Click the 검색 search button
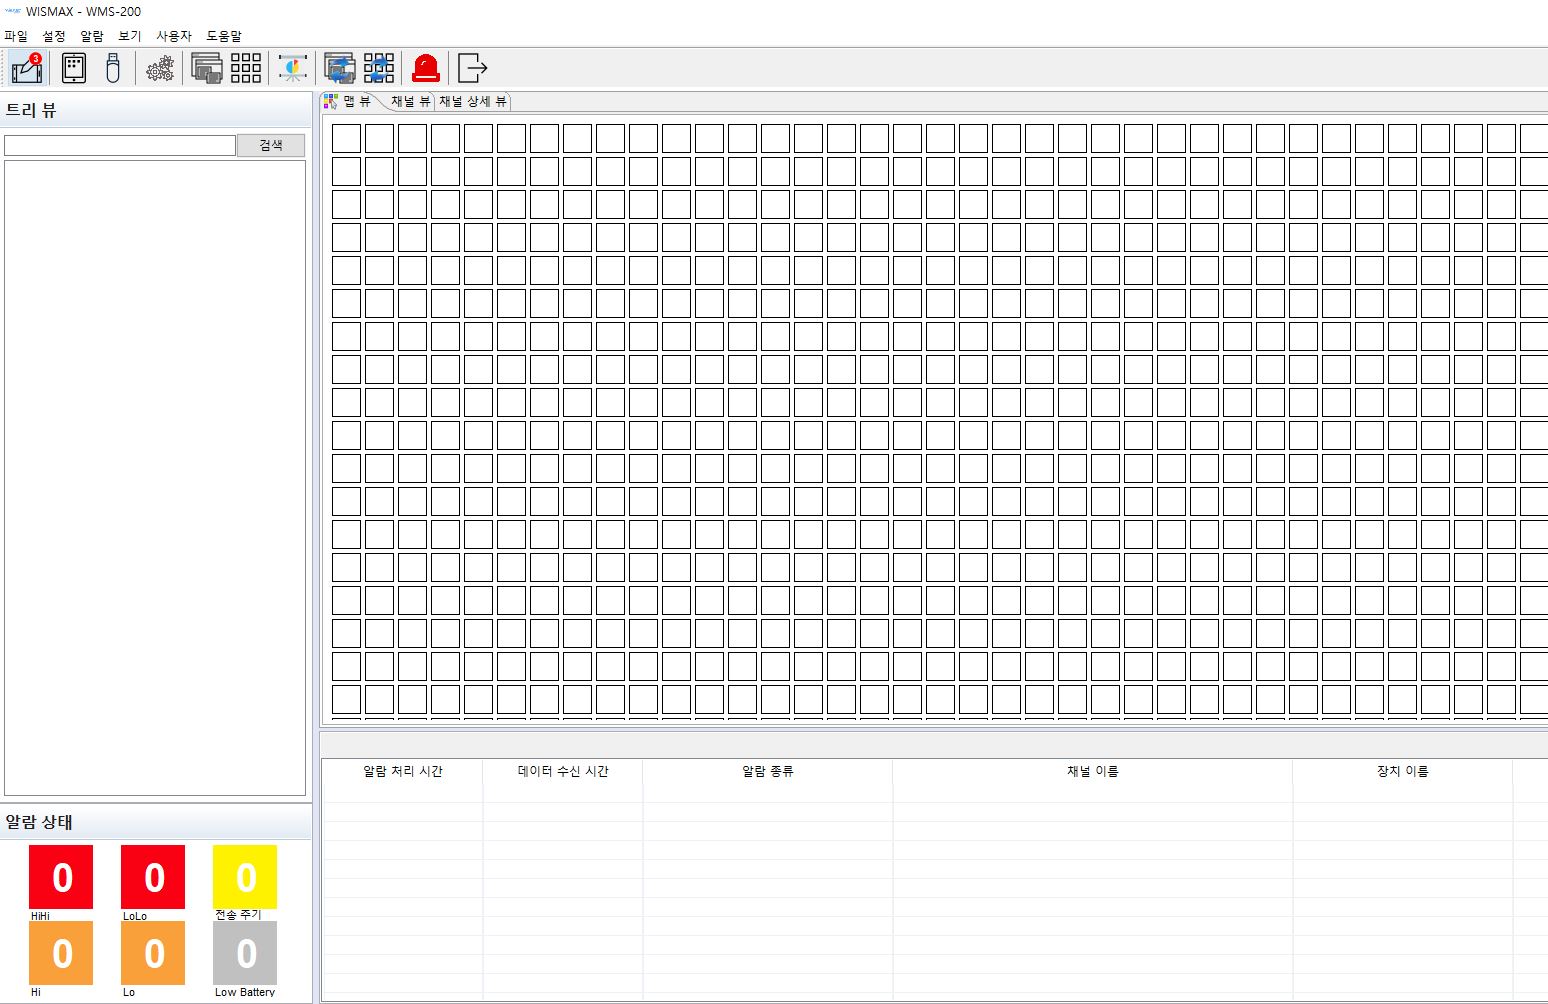This screenshot has height=1004, width=1548. click(271, 145)
